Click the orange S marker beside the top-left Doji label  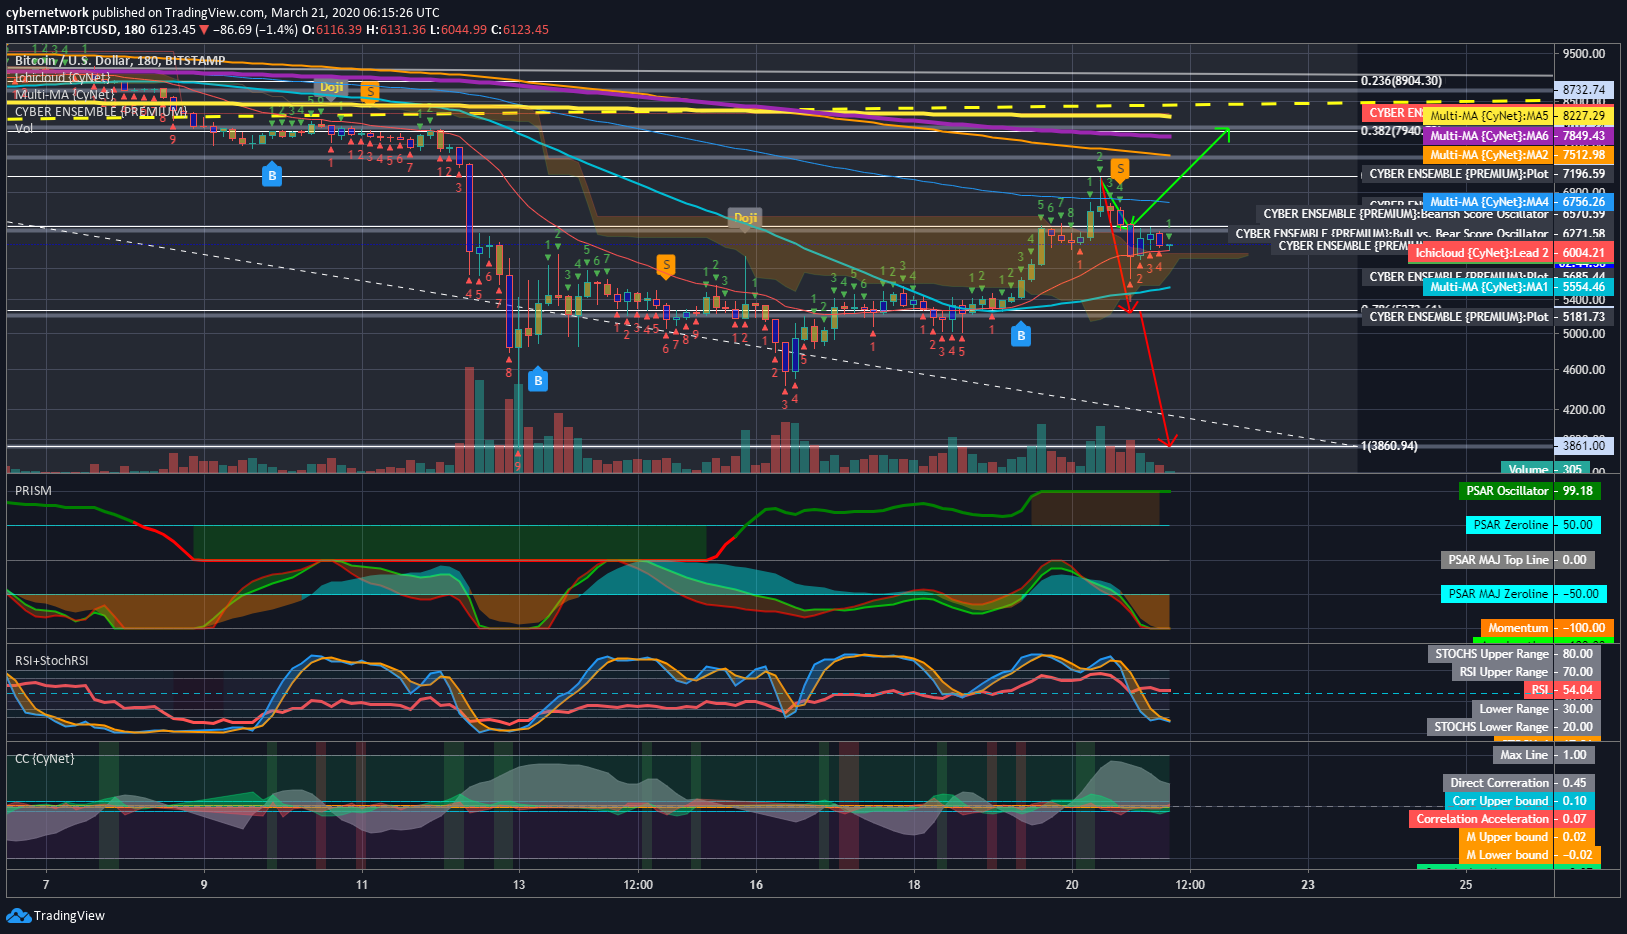pos(370,91)
